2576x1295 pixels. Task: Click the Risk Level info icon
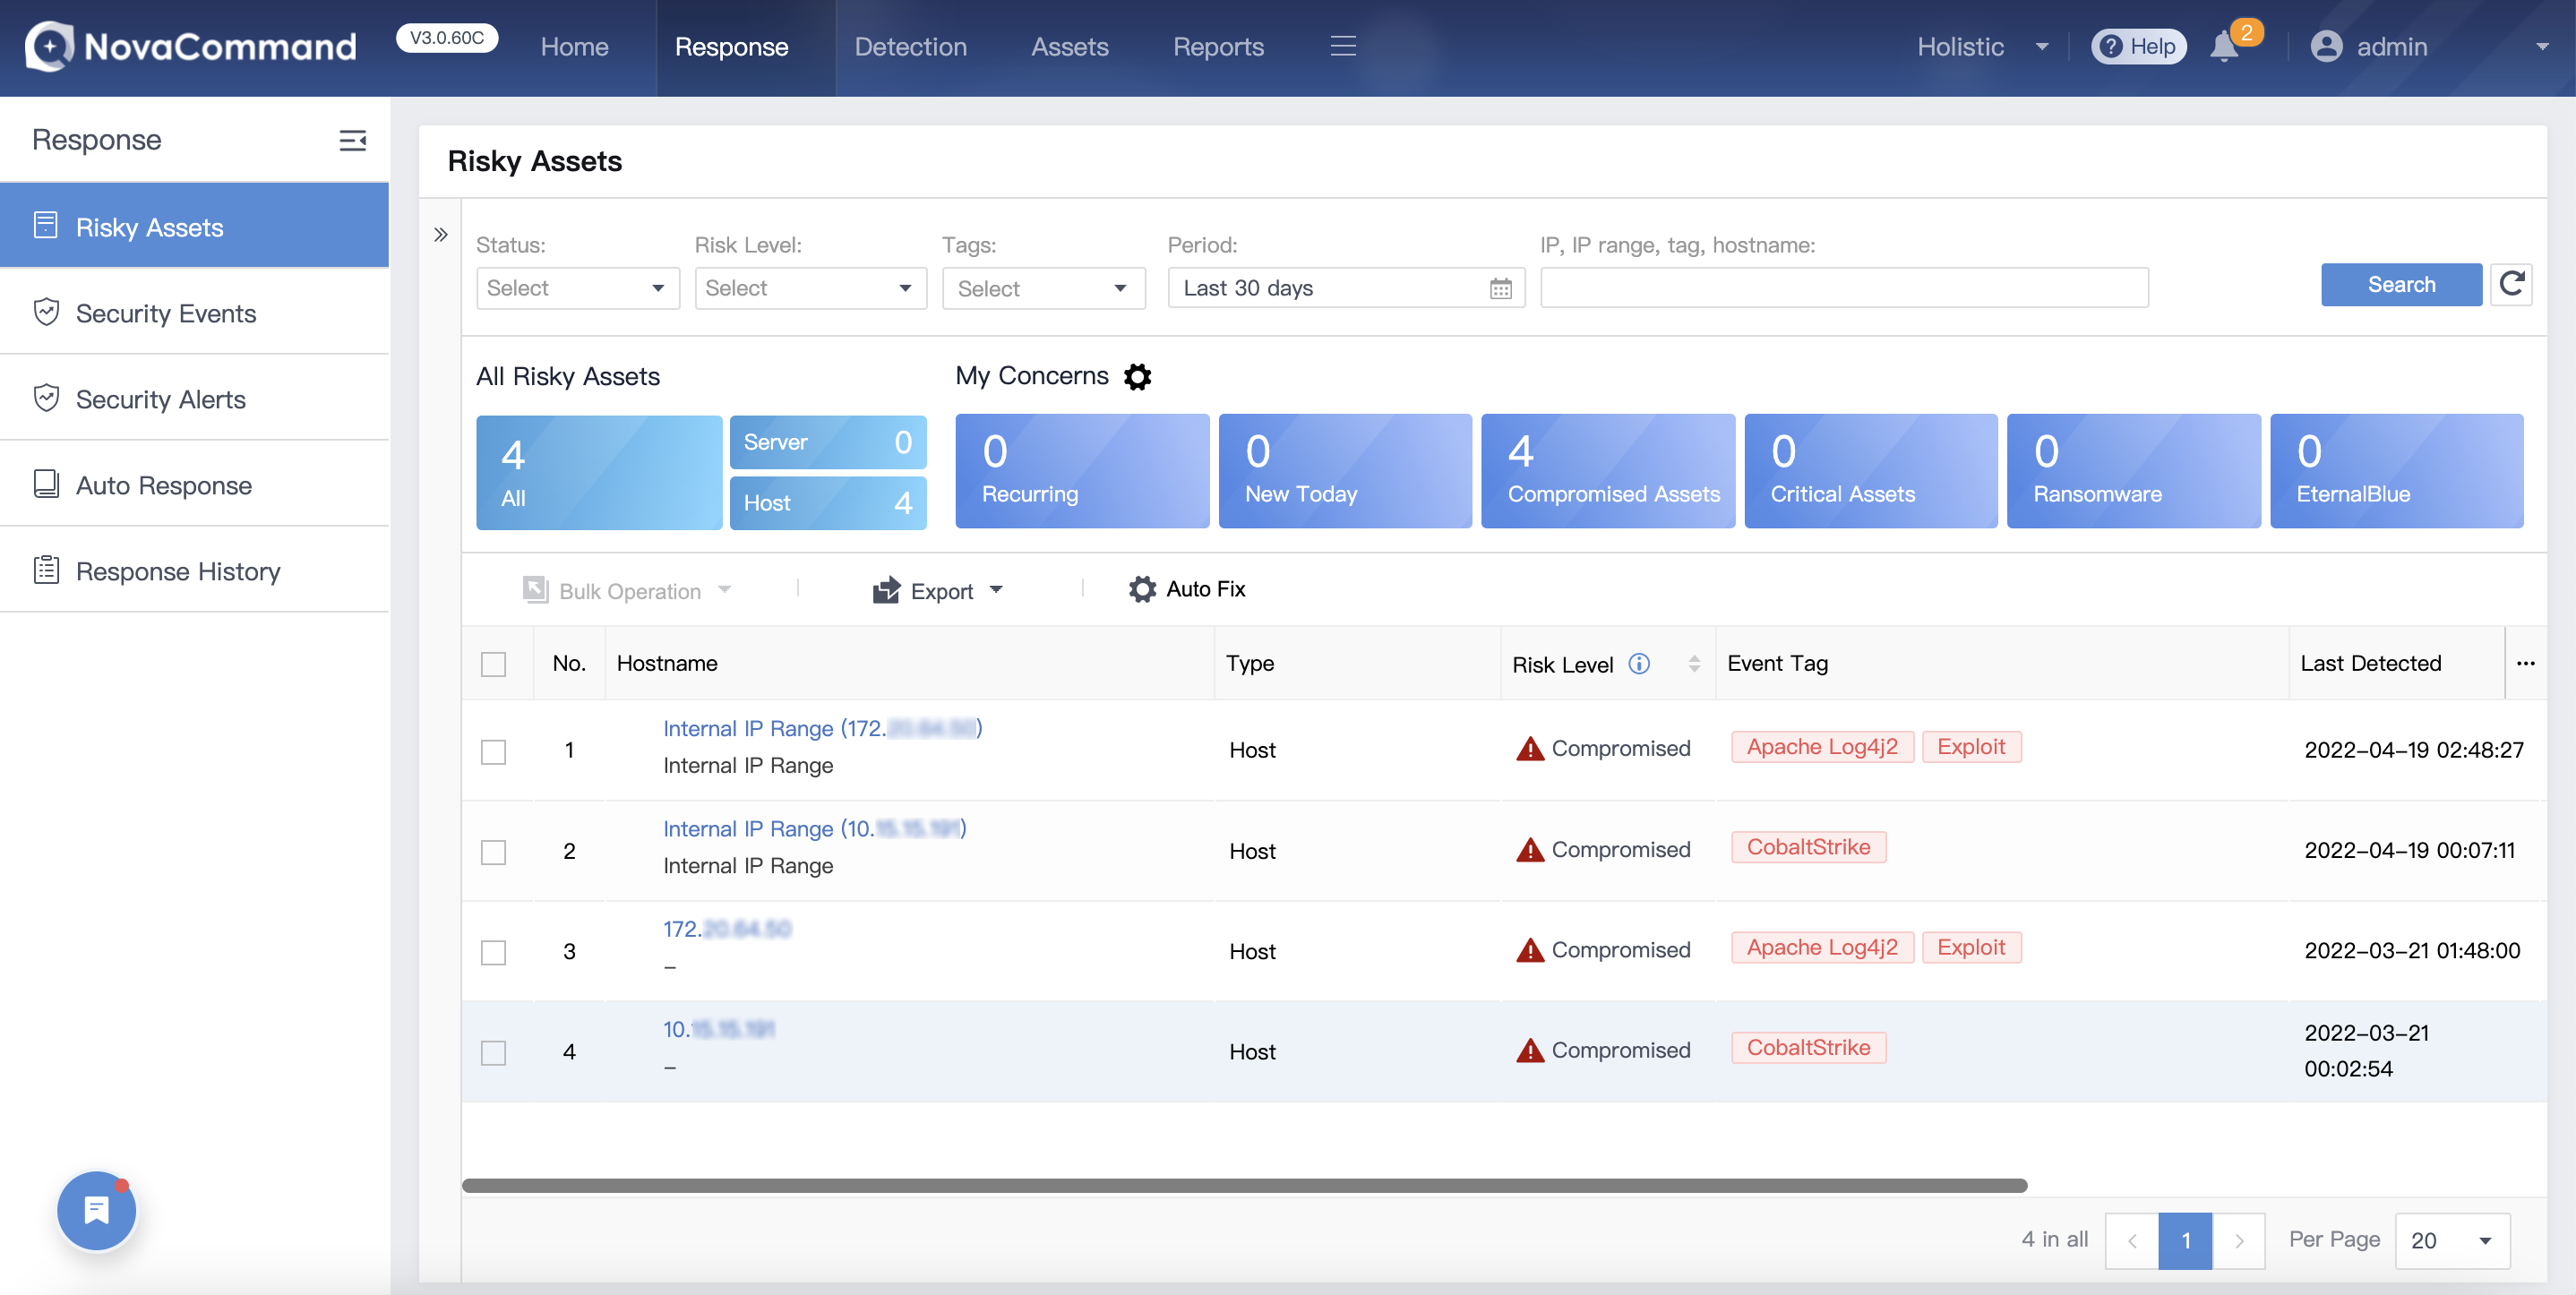click(x=1639, y=663)
